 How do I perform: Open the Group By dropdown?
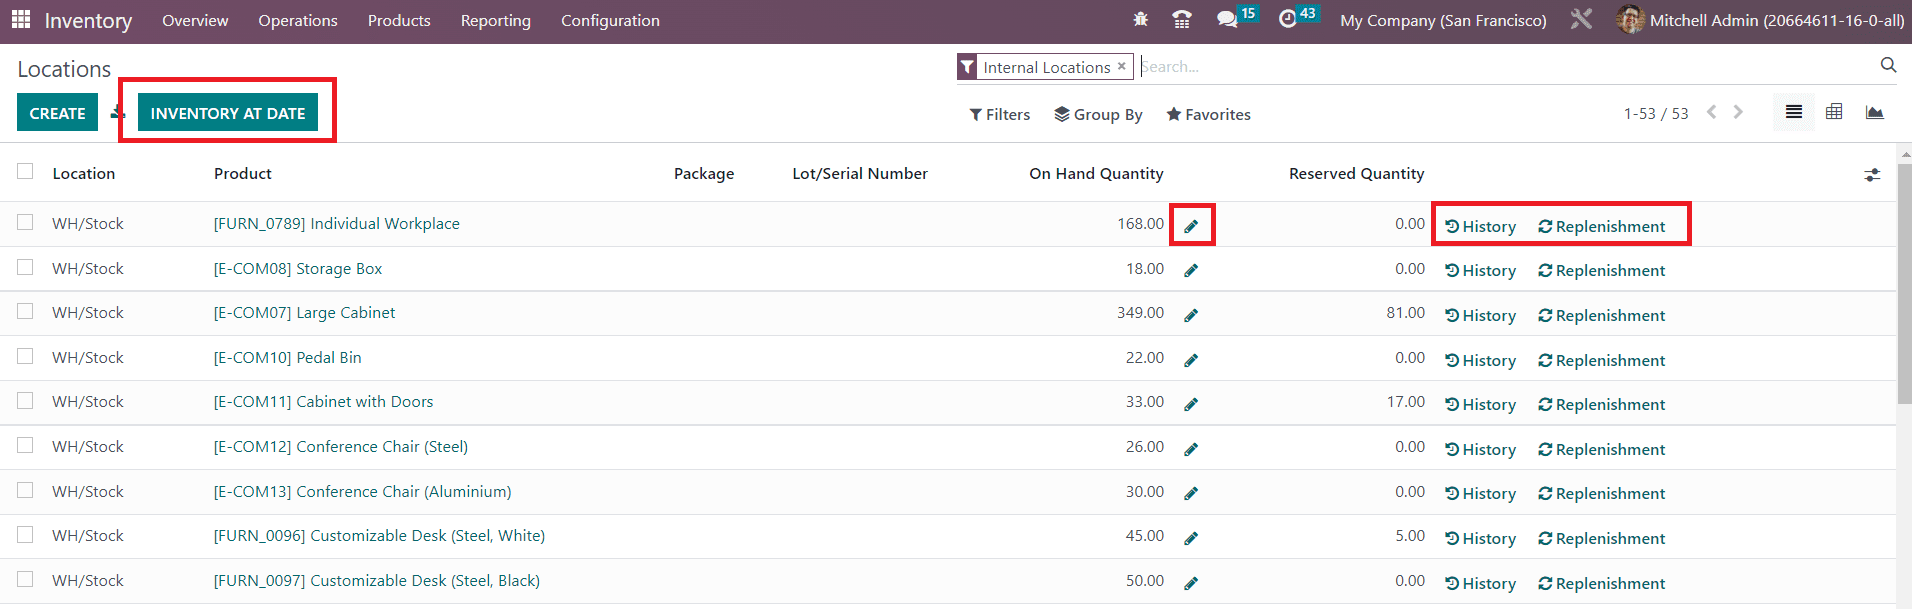(x=1098, y=115)
